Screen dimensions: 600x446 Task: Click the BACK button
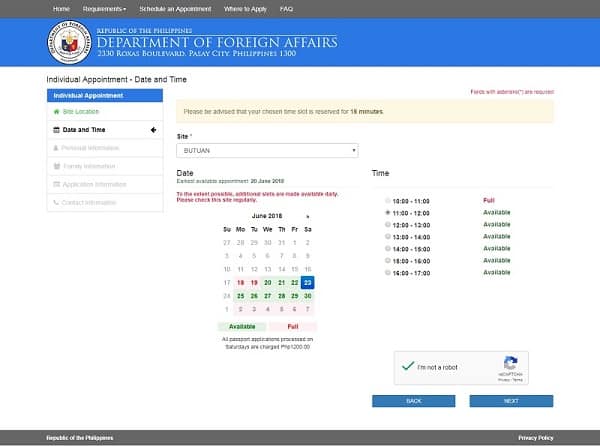pos(414,401)
